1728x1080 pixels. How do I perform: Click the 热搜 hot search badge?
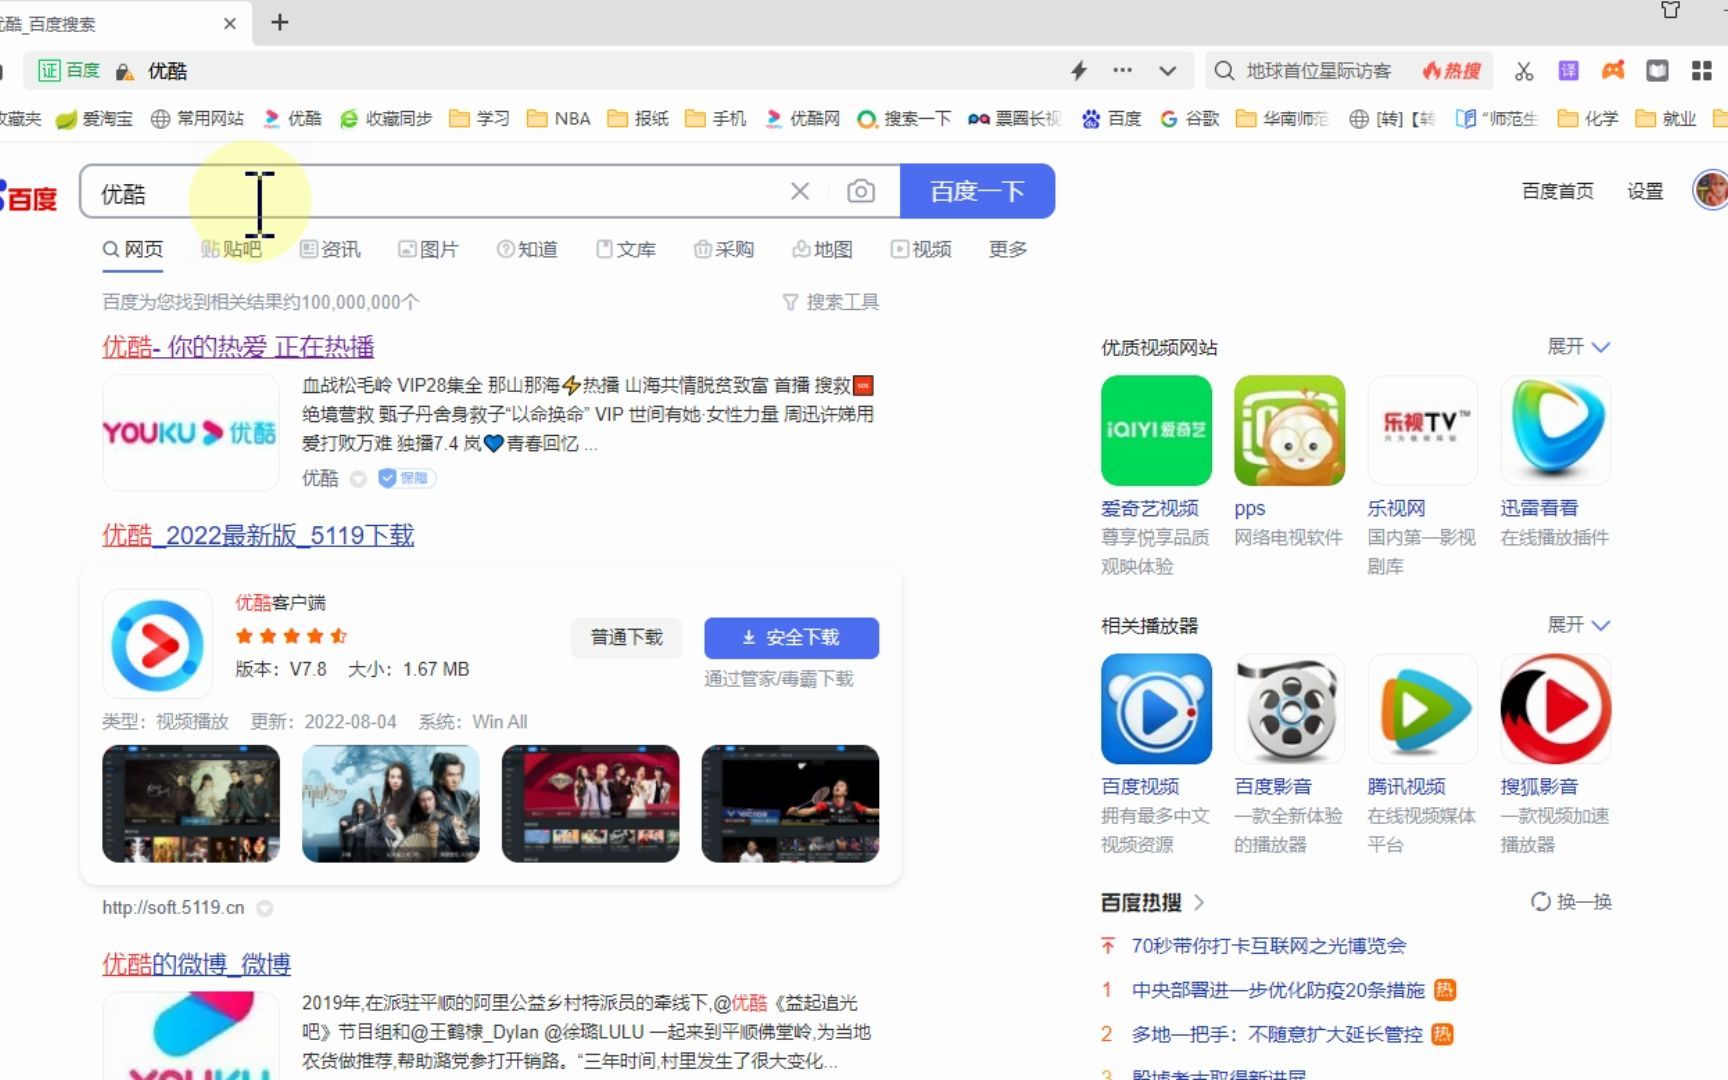1452,71
